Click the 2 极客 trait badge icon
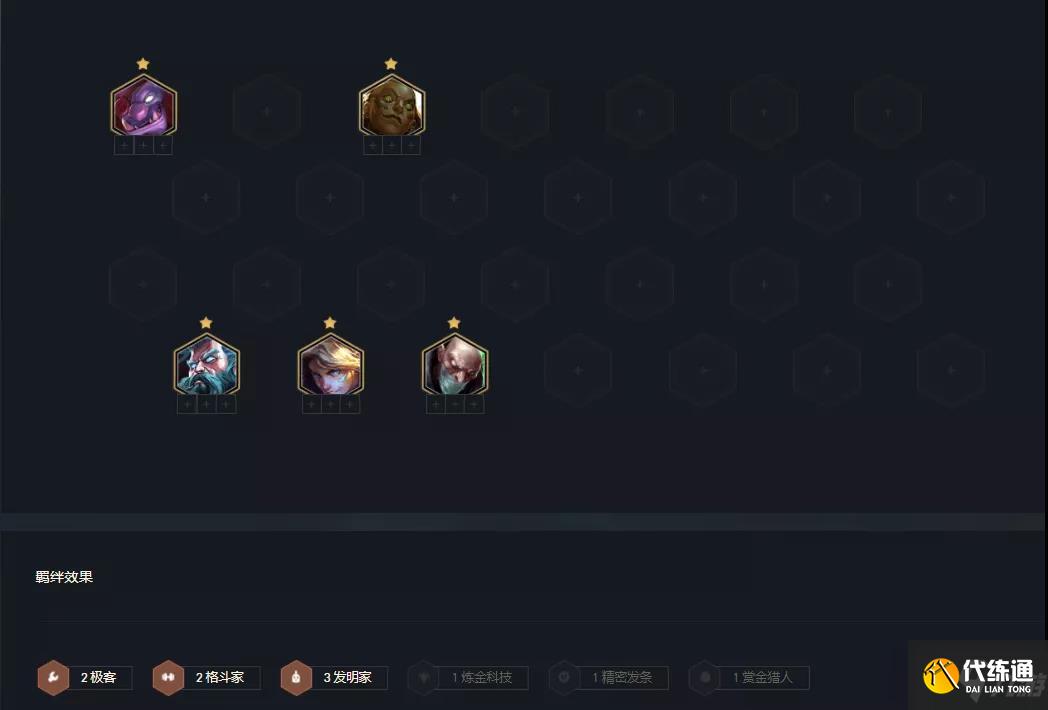Viewport: 1048px width, 710px height. 53,677
